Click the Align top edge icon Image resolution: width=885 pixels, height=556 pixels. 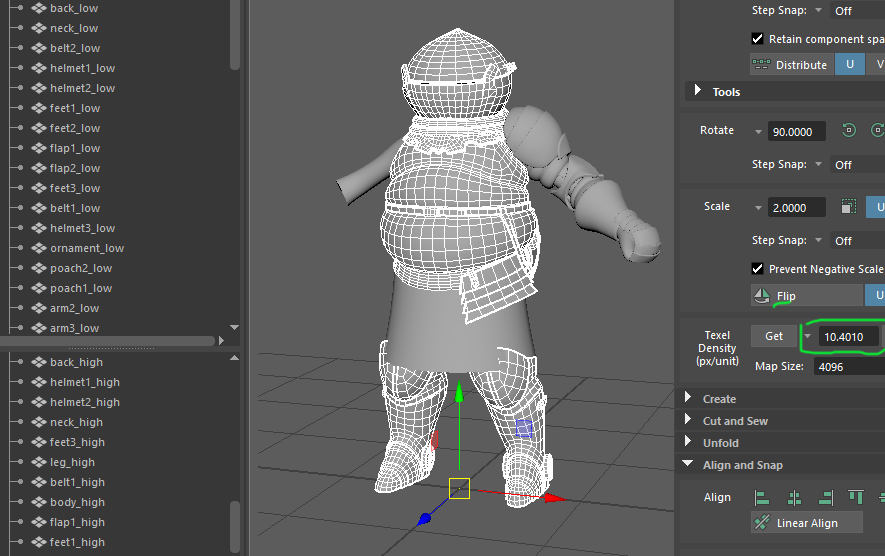click(x=856, y=497)
